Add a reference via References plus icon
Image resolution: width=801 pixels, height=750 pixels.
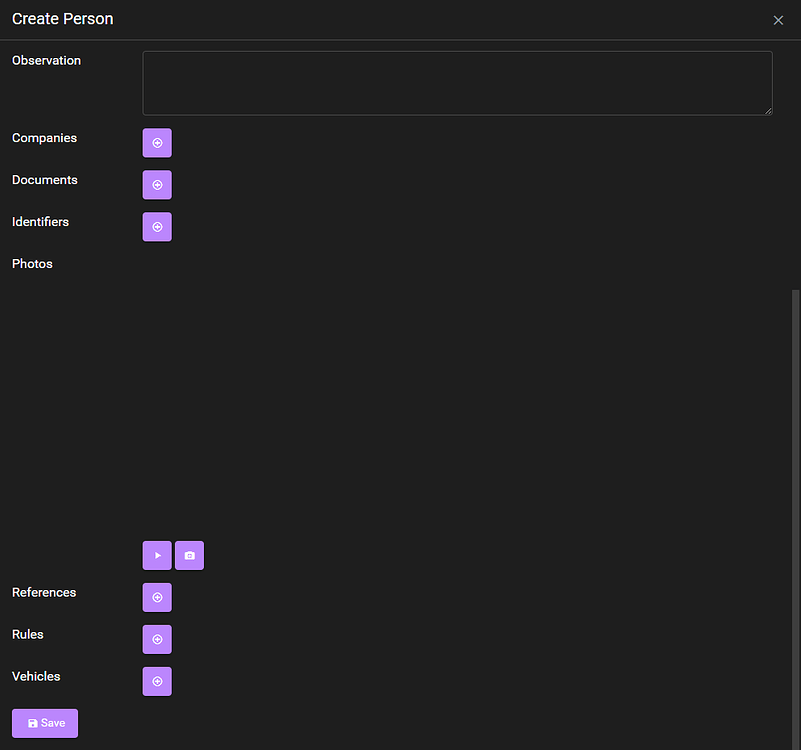pos(157,597)
